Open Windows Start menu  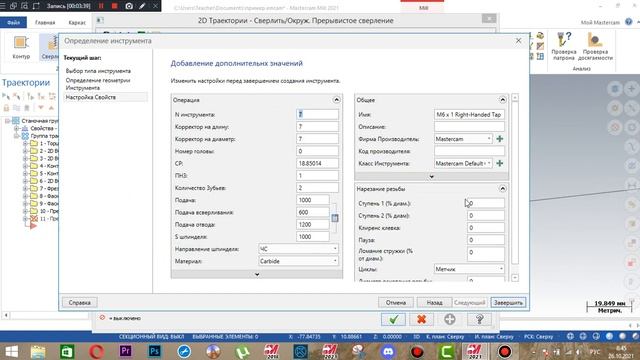[x=11, y=351]
